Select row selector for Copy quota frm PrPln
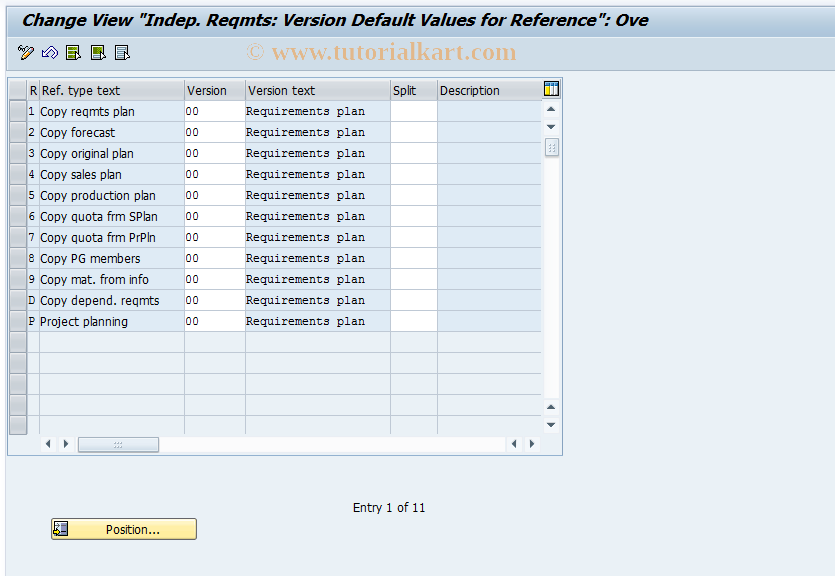The width and height of the screenshot is (835, 576). click(18, 237)
